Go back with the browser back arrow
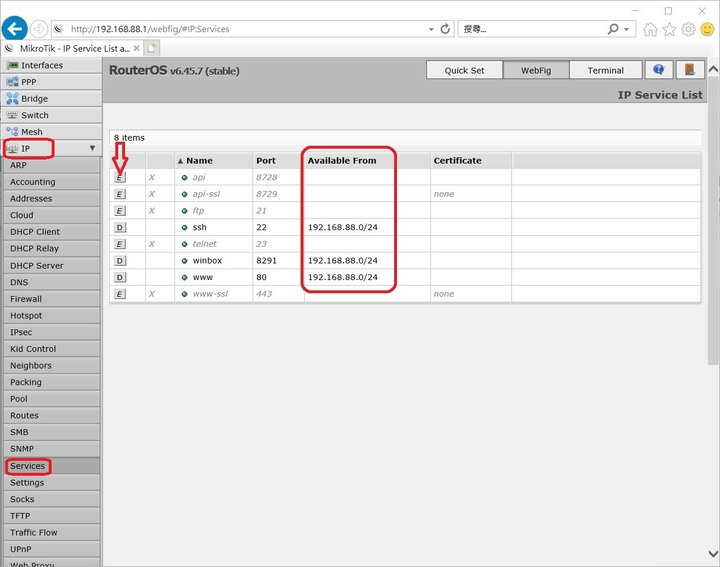 tap(15, 28)
